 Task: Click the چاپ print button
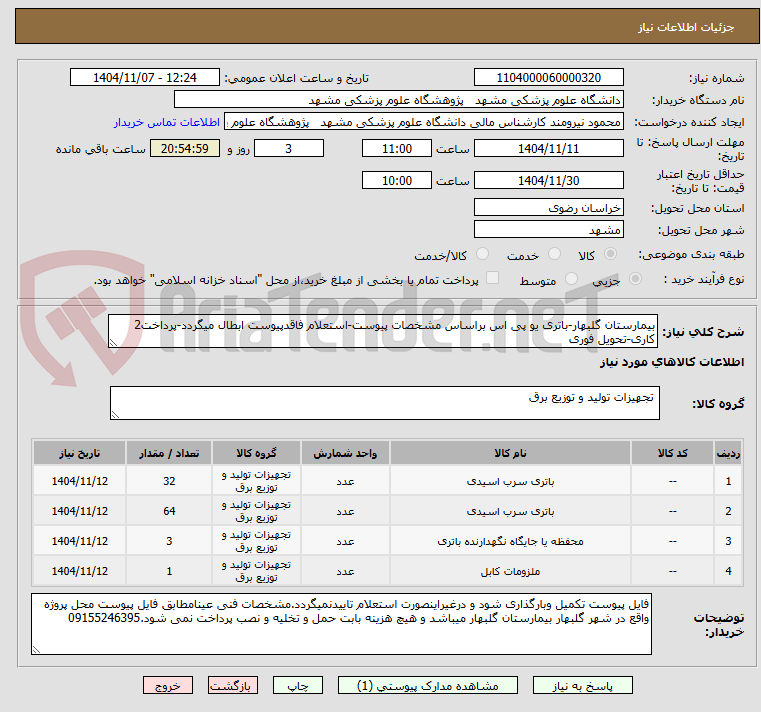point(298,685)
